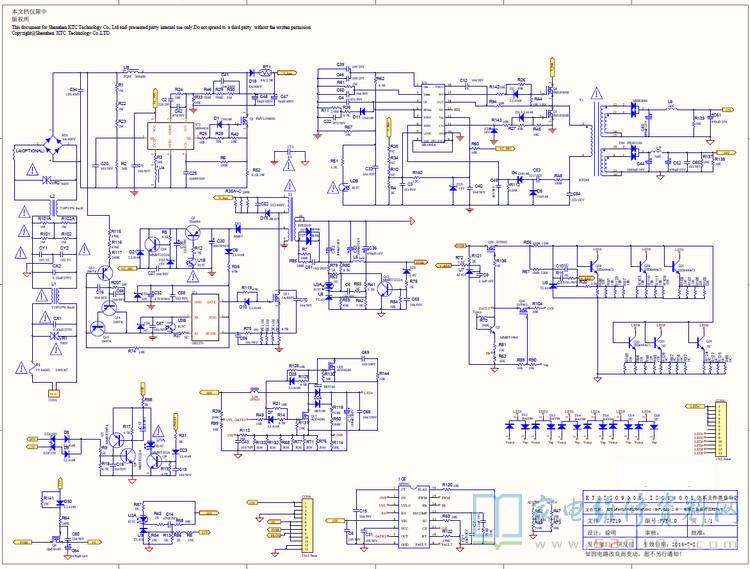Select the R51 resistor label
The image size is (750, 569).
tap(334, 161)
